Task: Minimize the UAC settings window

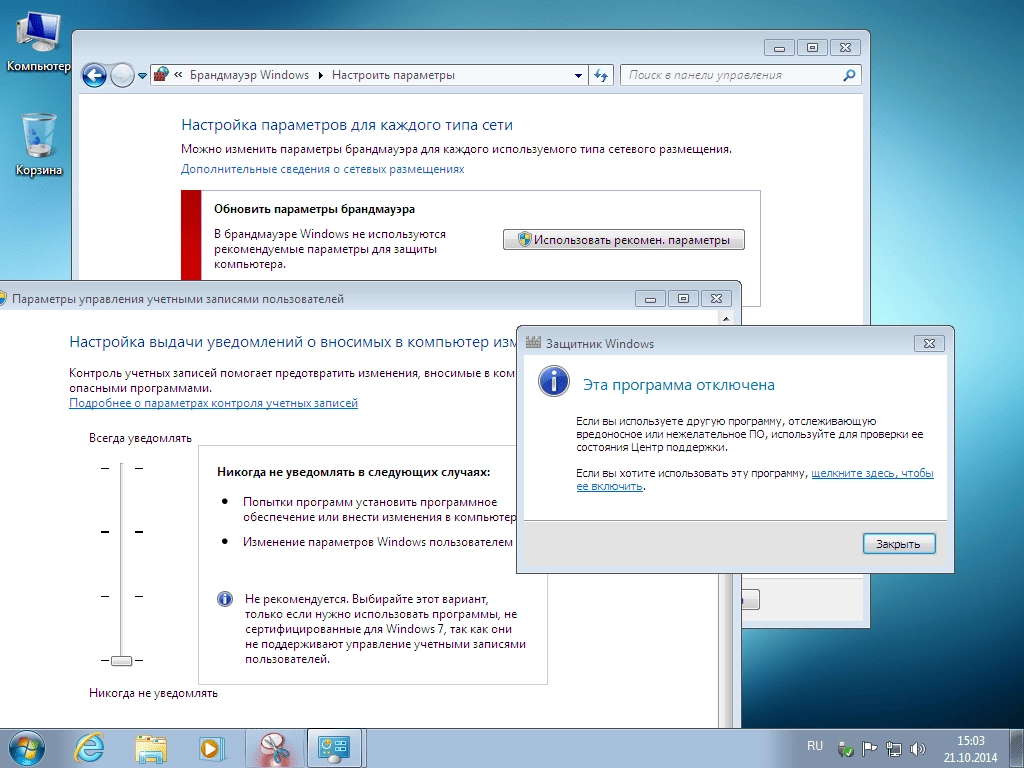Action: (650, 298)
